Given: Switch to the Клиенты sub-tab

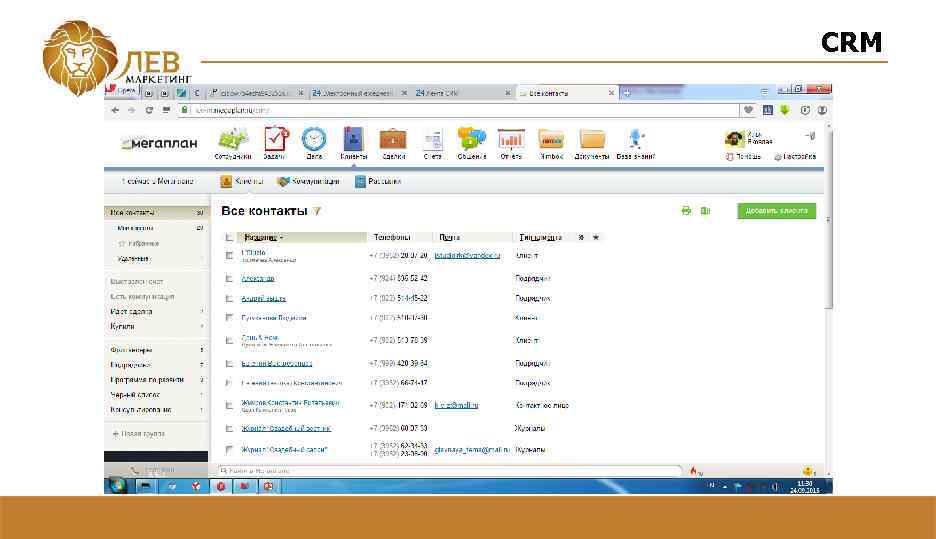Looking at the screenshot, I should coord(242,181).
